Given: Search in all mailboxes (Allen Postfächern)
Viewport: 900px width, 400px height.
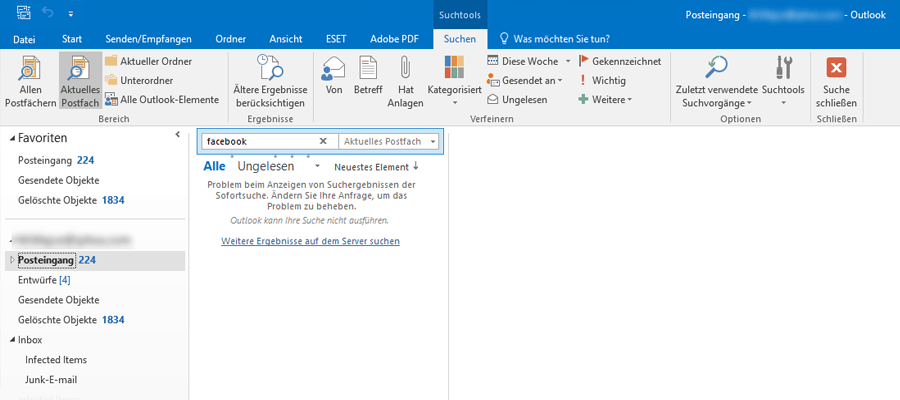Looking at the screenshot, I should 30,81.
